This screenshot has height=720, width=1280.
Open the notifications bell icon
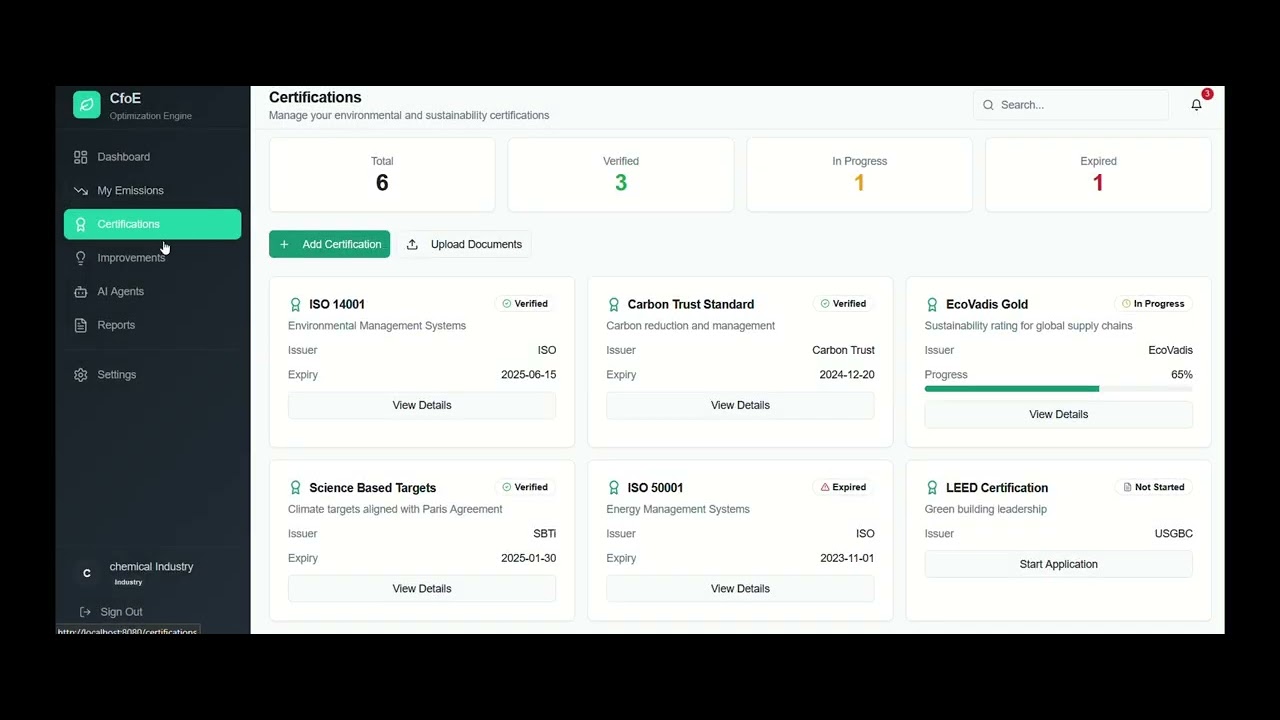click(1196, 105)
